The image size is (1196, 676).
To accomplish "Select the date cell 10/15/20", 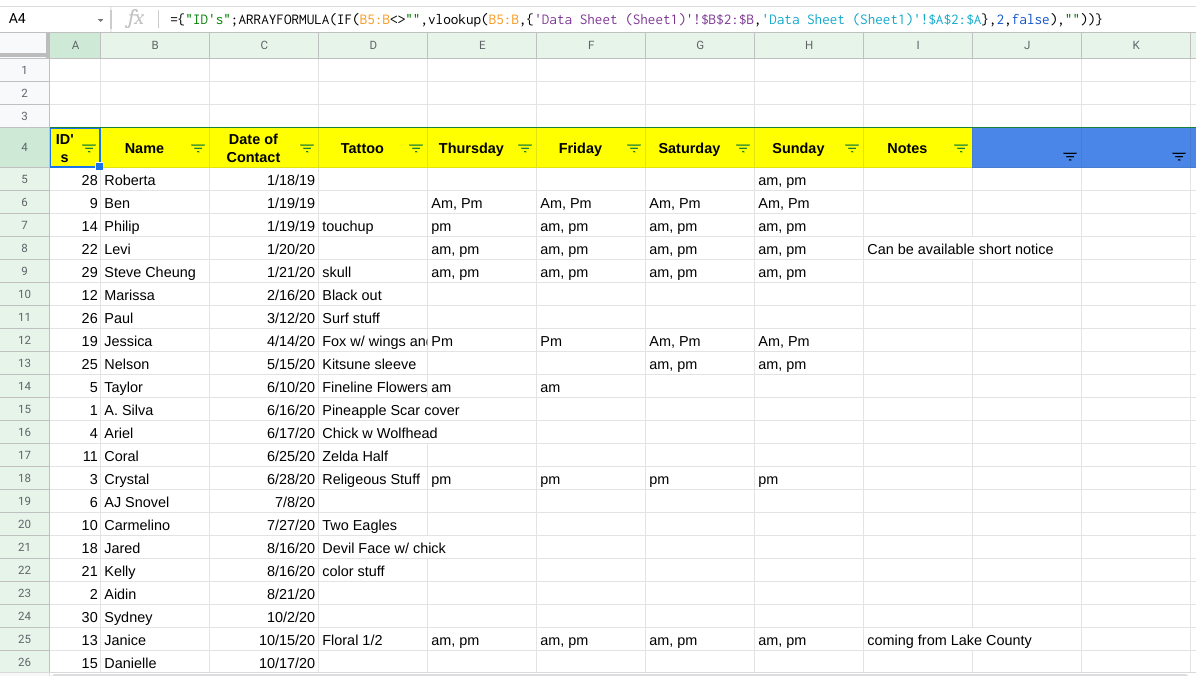I will (264, 640).
